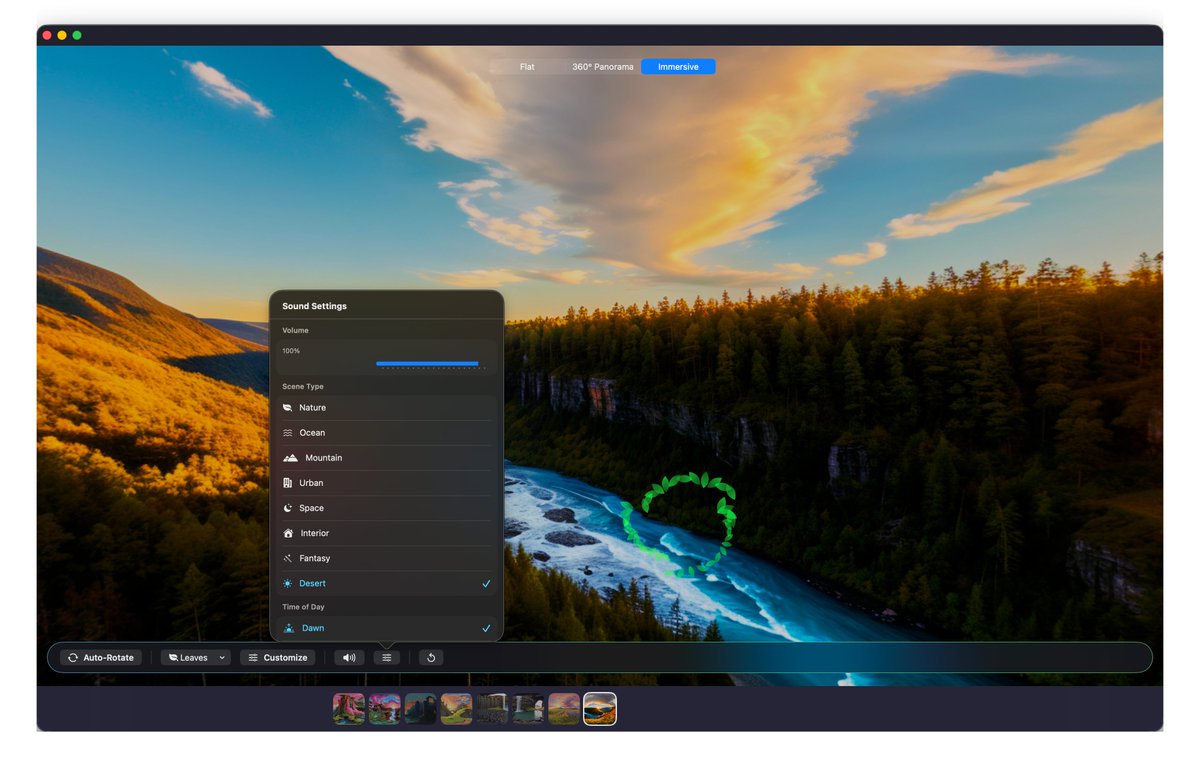This screenshot has width=1200, height=780.
Task: Toggle the Auto-Rotate button
Action: click(100, 658)
